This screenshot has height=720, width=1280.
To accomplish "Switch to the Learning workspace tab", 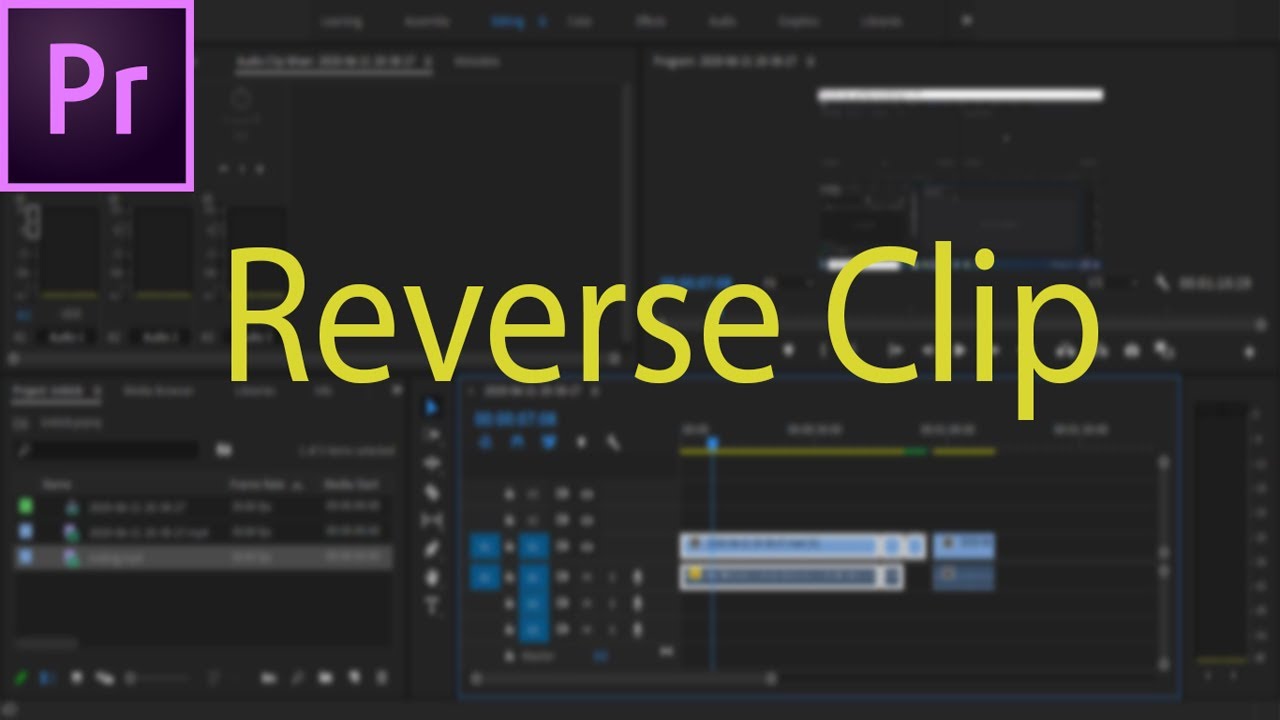I will pyautogui.click(x=342, y=21).
